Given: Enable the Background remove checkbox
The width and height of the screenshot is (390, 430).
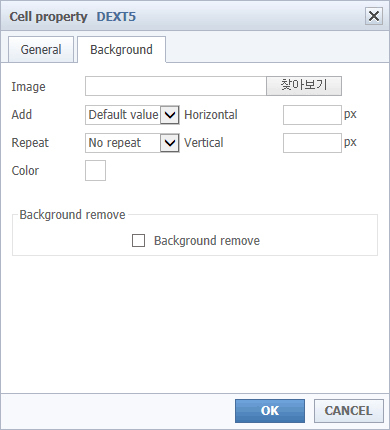Looking at the screenshot, I should point(138,240).
